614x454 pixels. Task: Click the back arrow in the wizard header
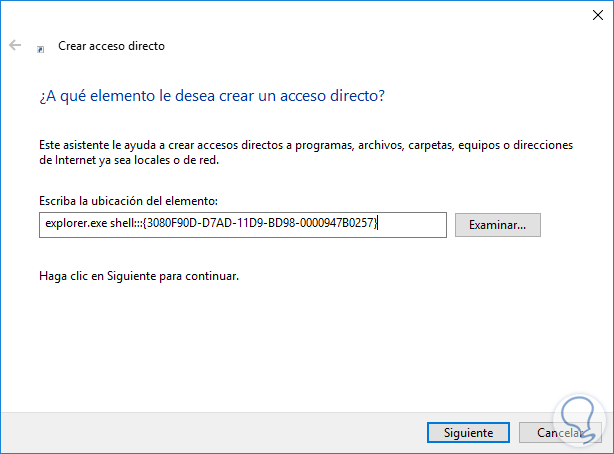15,46
